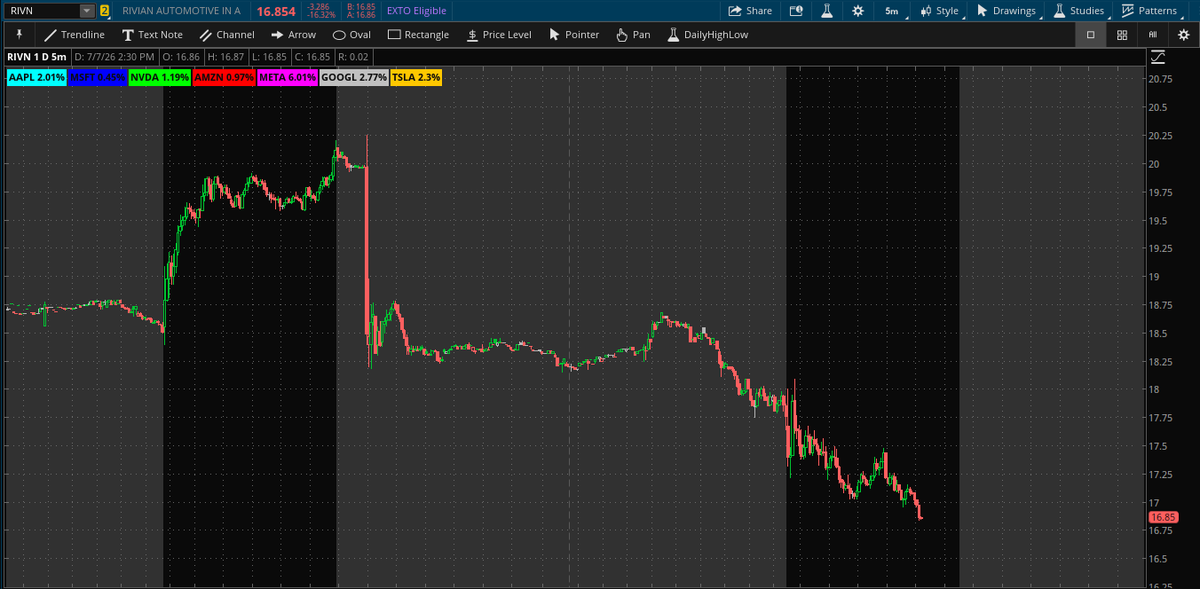Screen dimensions: 1200x589
Task: Click the MSFT 0.45% label
Action: coord(98,76)
